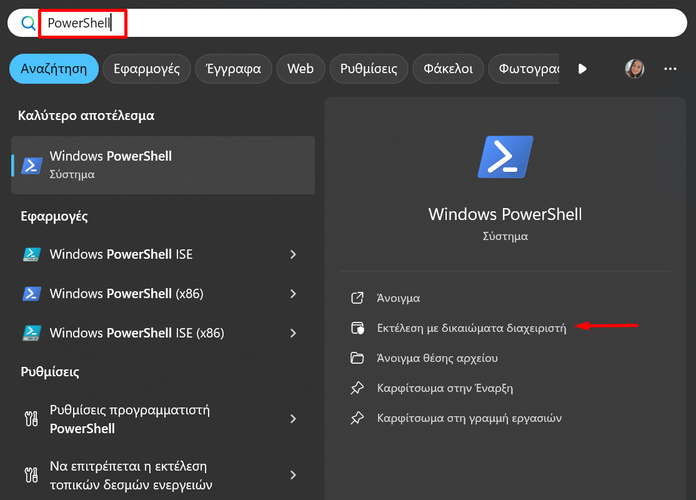Click the large PowerShell logo in details pane
This screenshot has height=500, width=696.
coord(505,157)
